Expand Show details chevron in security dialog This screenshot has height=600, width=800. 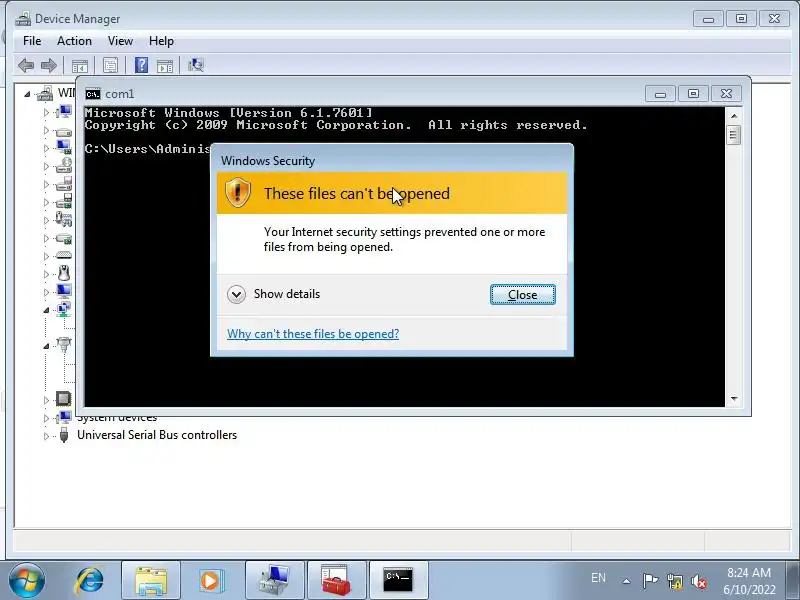236,294
